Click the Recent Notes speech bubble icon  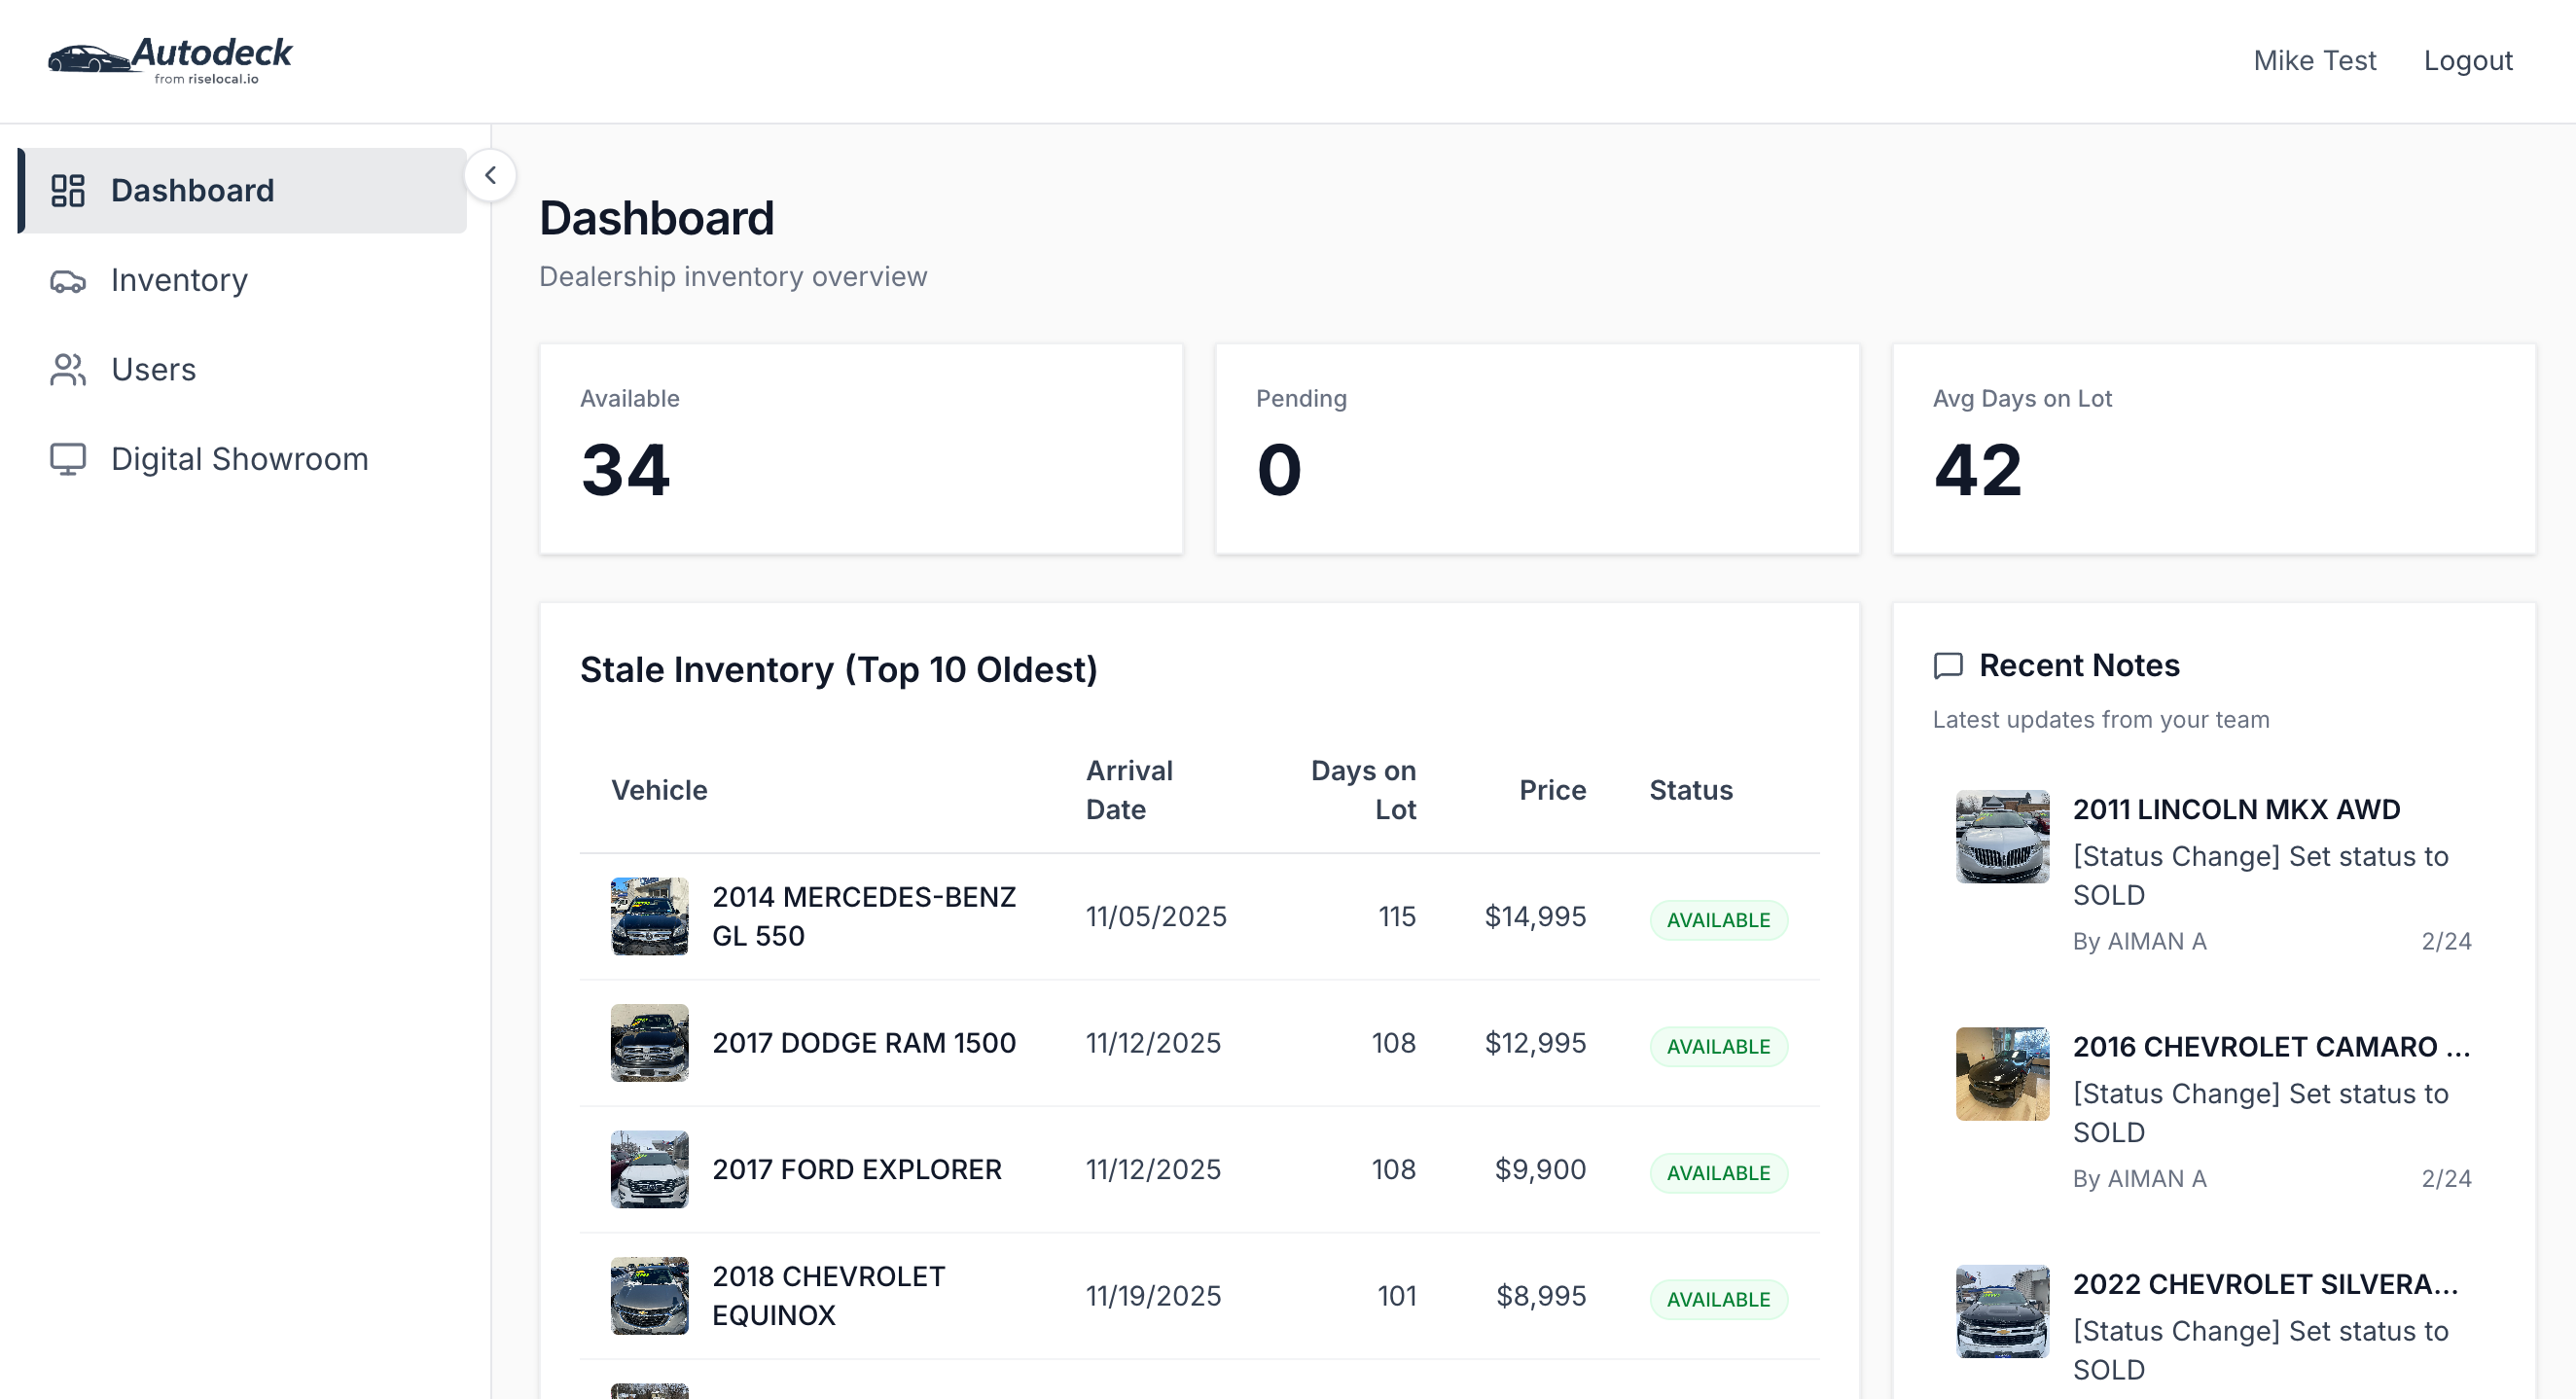[1947, 665]
